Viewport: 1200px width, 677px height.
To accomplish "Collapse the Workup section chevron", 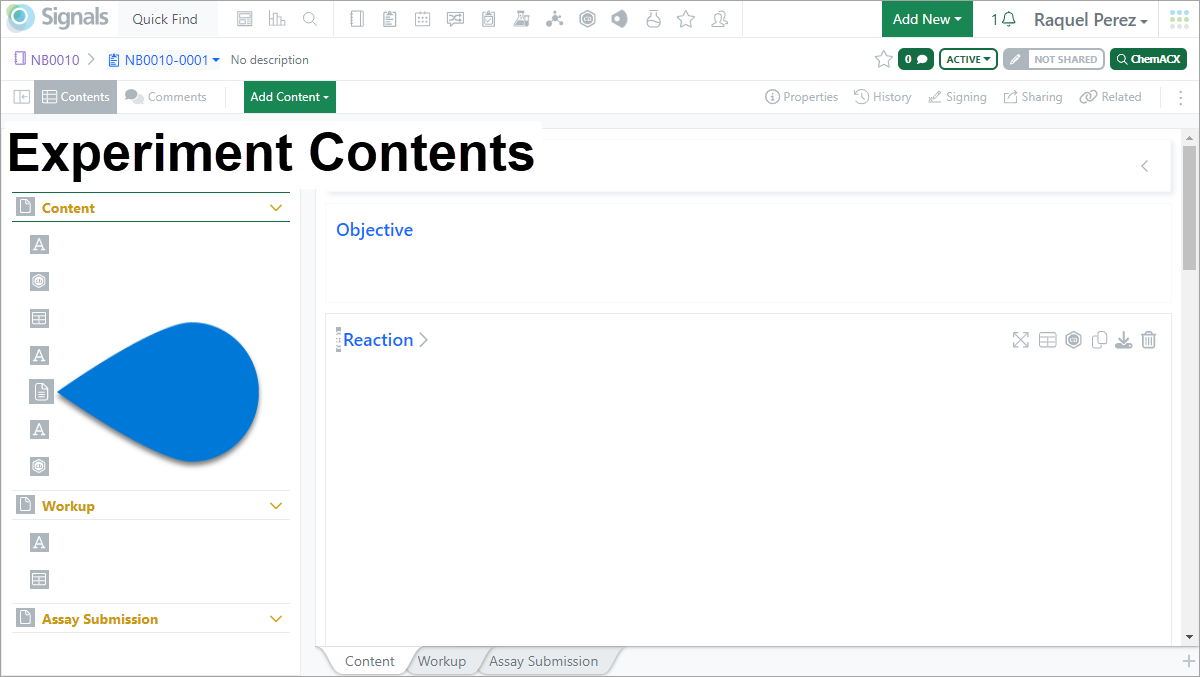I will pos(277,506).
